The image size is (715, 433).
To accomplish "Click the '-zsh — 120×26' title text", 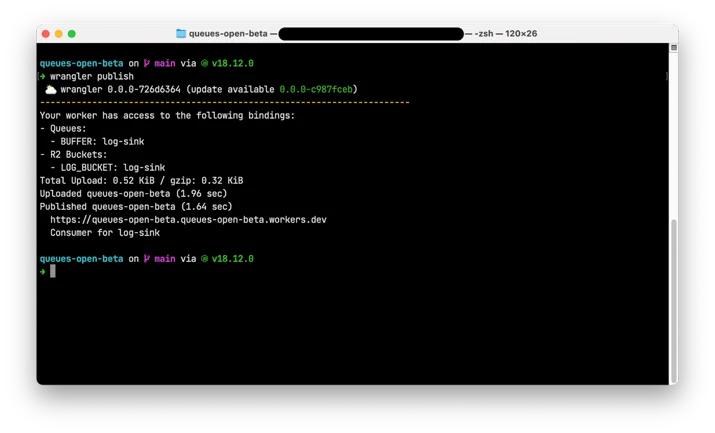I will coord(506,34).
